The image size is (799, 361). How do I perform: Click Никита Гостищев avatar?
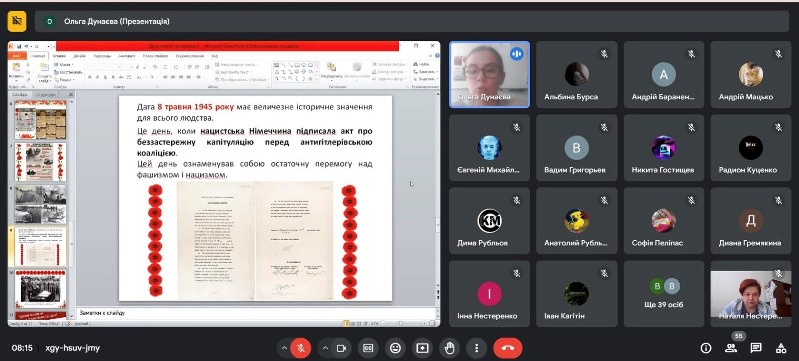coord(663,147)
